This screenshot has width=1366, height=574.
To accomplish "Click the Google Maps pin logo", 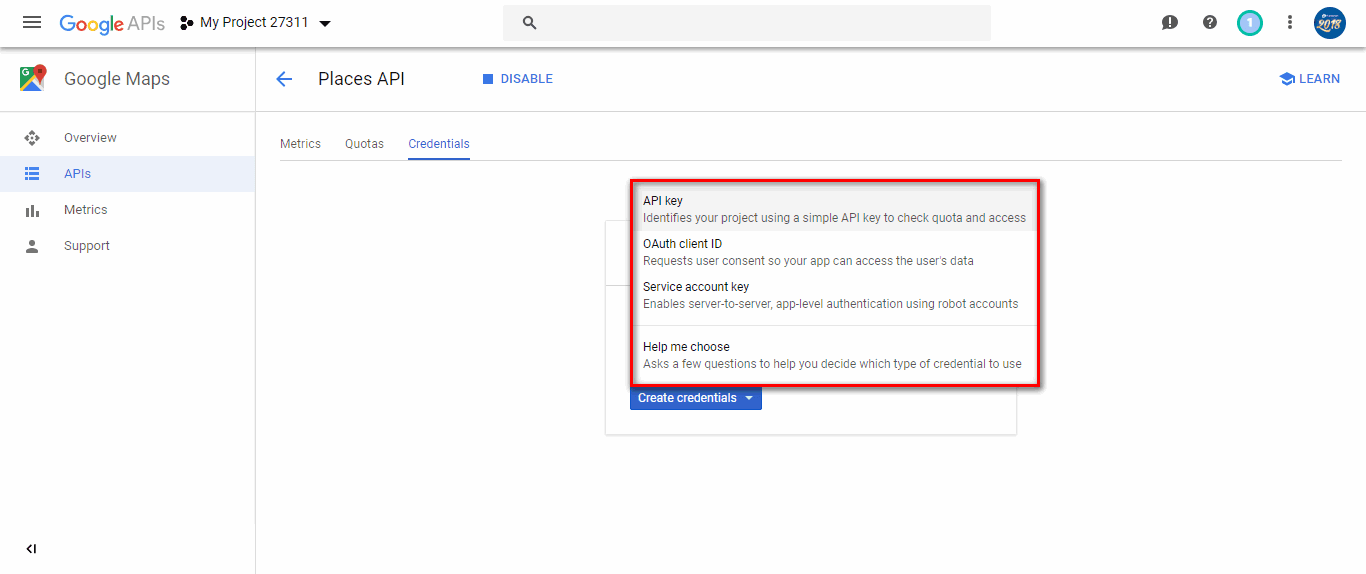I will pyautogui.click(x=33, y=79).
